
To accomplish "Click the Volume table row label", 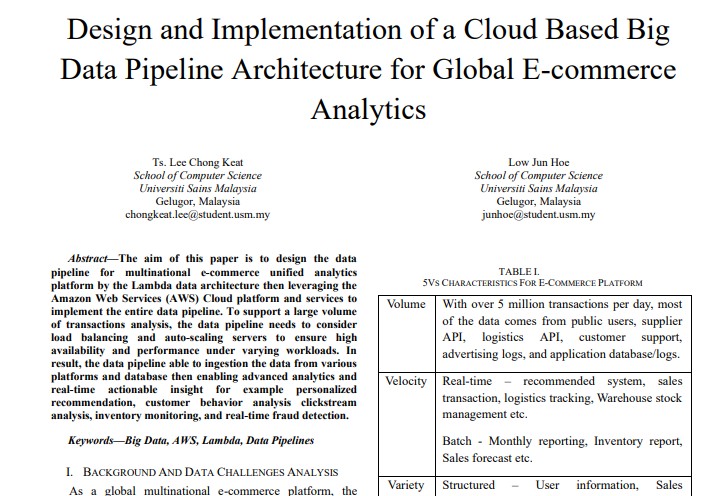I will tap(406, 304).
